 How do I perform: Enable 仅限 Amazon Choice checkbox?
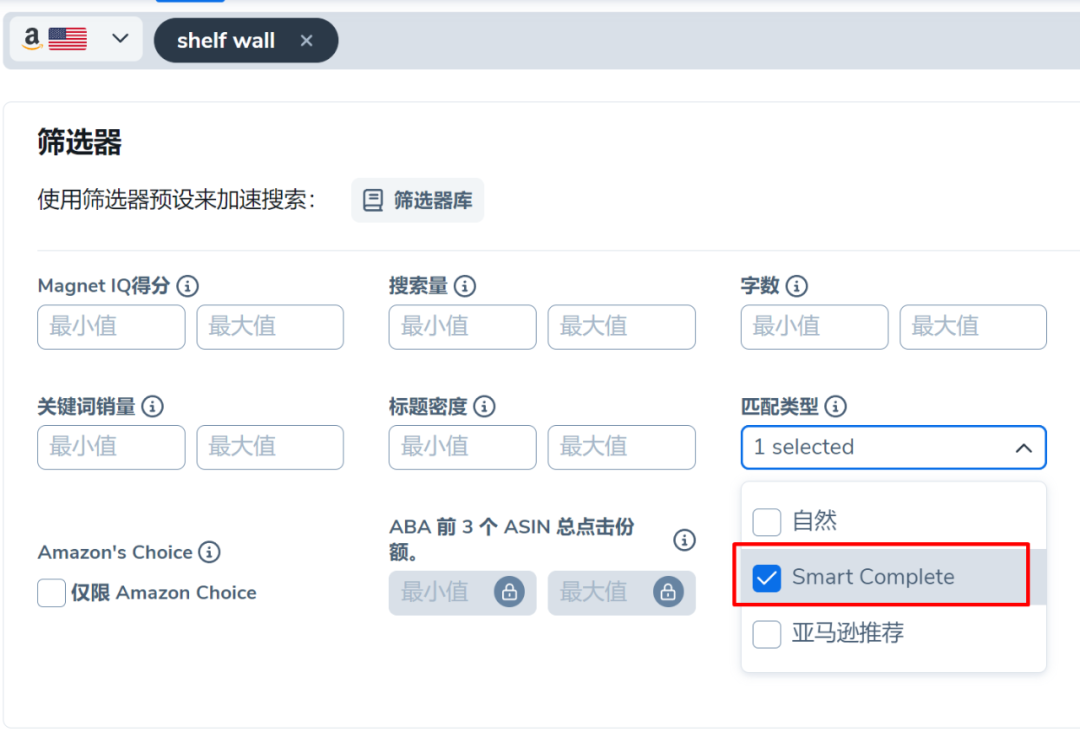[x=52, y=592]
